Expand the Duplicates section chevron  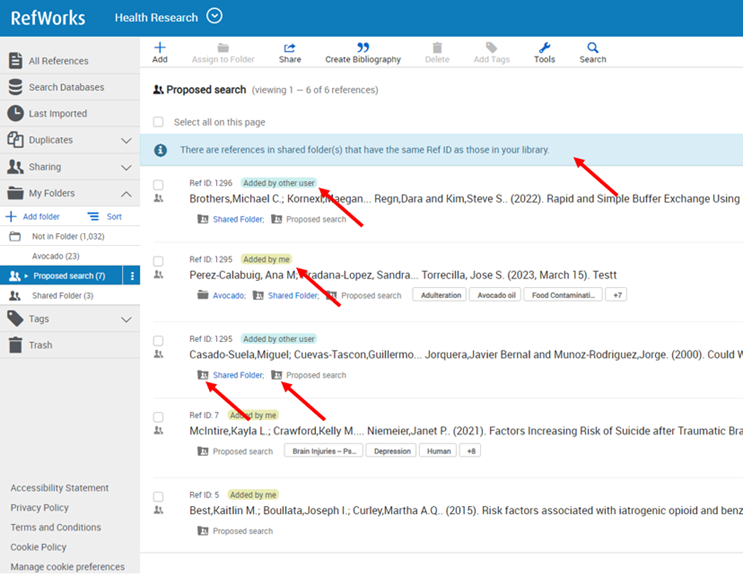(x=126, y=141)
